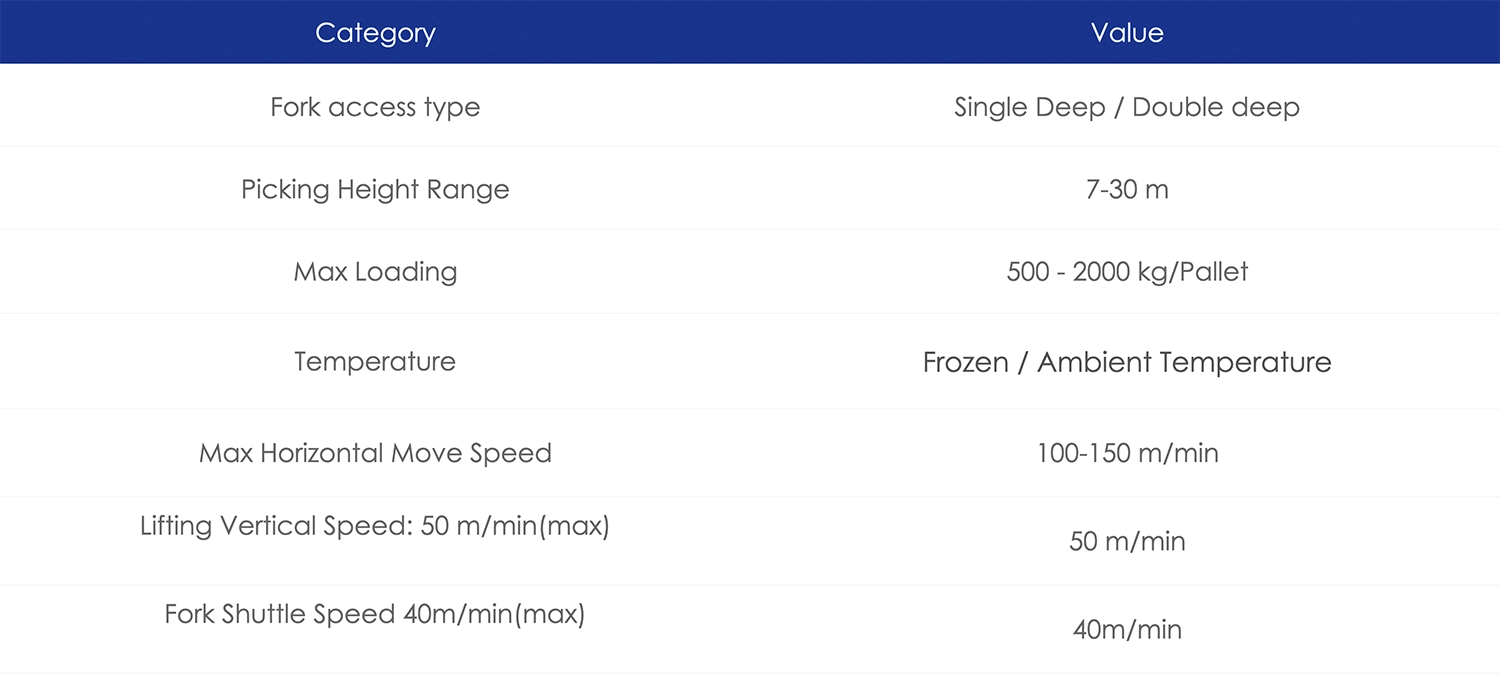Select the "Max Loading" row label
The image size is (1500, 675).
click(x=375, y=271)
